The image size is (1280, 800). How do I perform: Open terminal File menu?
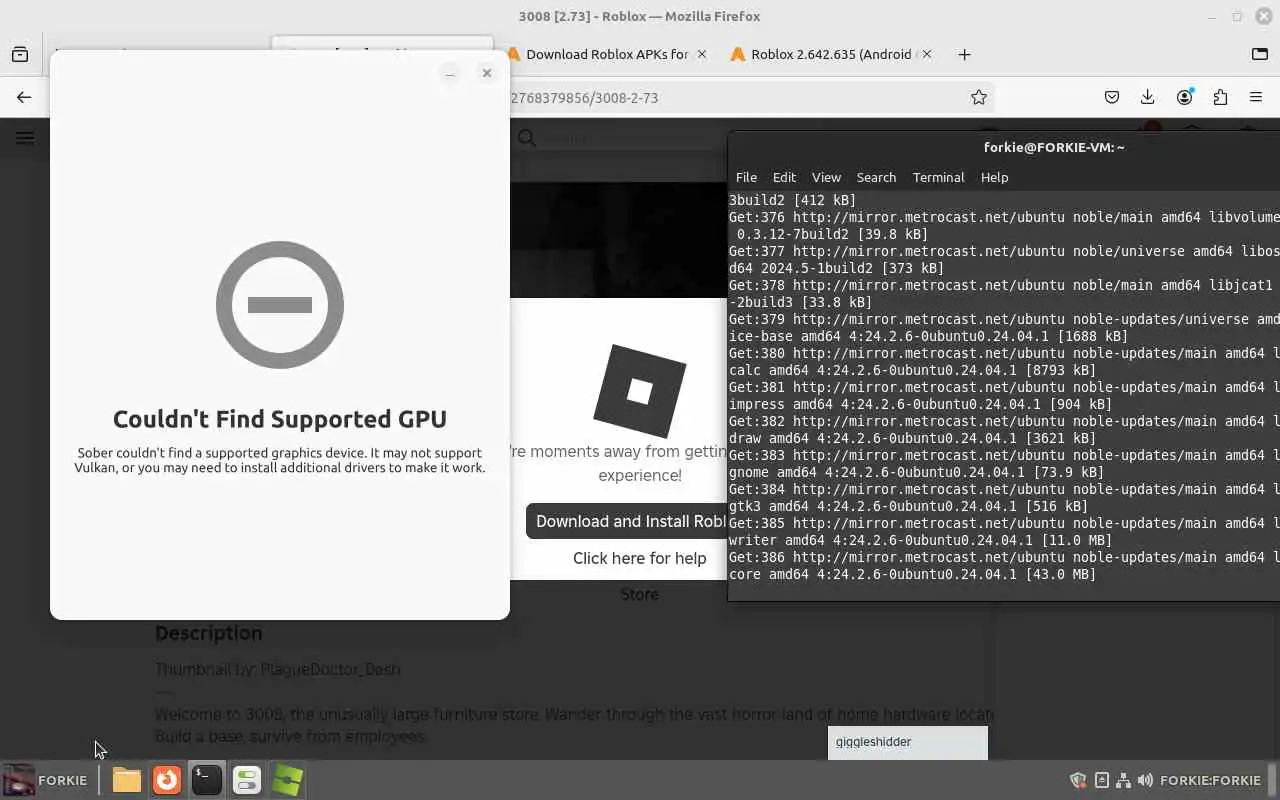(x=746, y=177)
